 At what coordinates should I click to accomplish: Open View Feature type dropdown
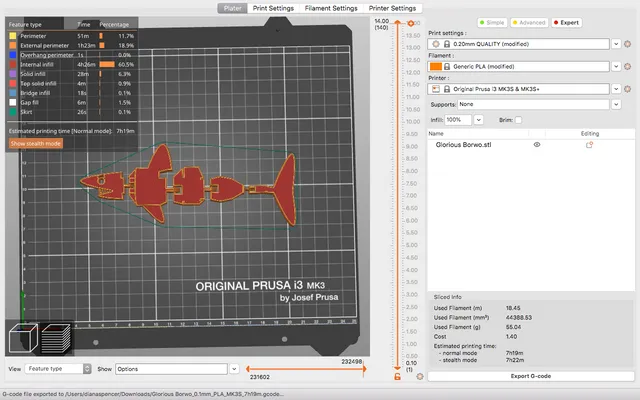tap(58, 369)
